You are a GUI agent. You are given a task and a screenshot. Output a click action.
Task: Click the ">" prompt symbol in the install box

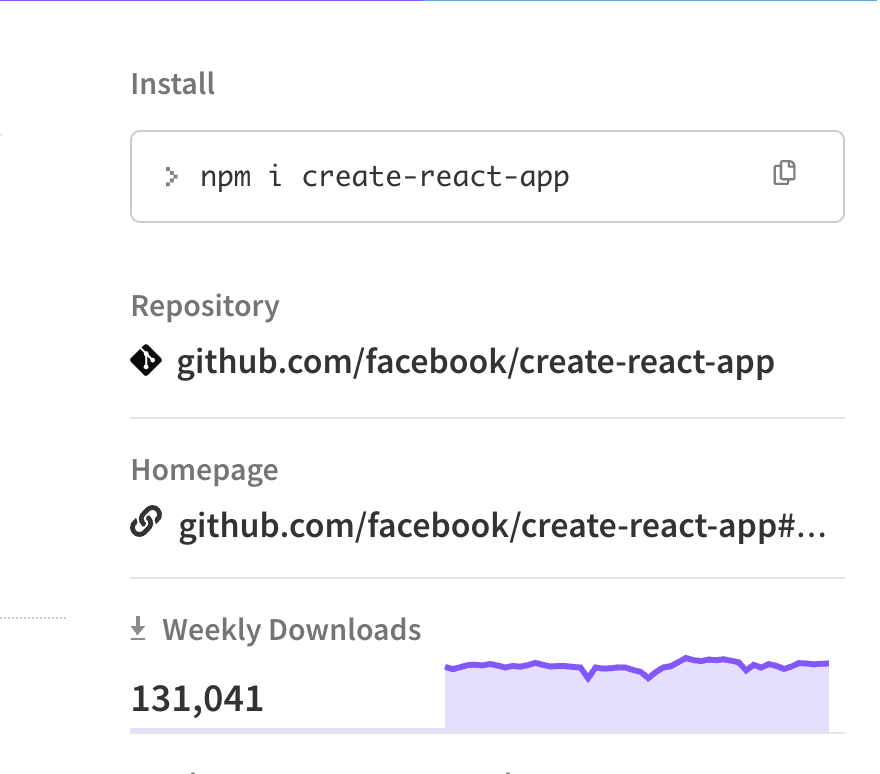(x=172, y=177)
